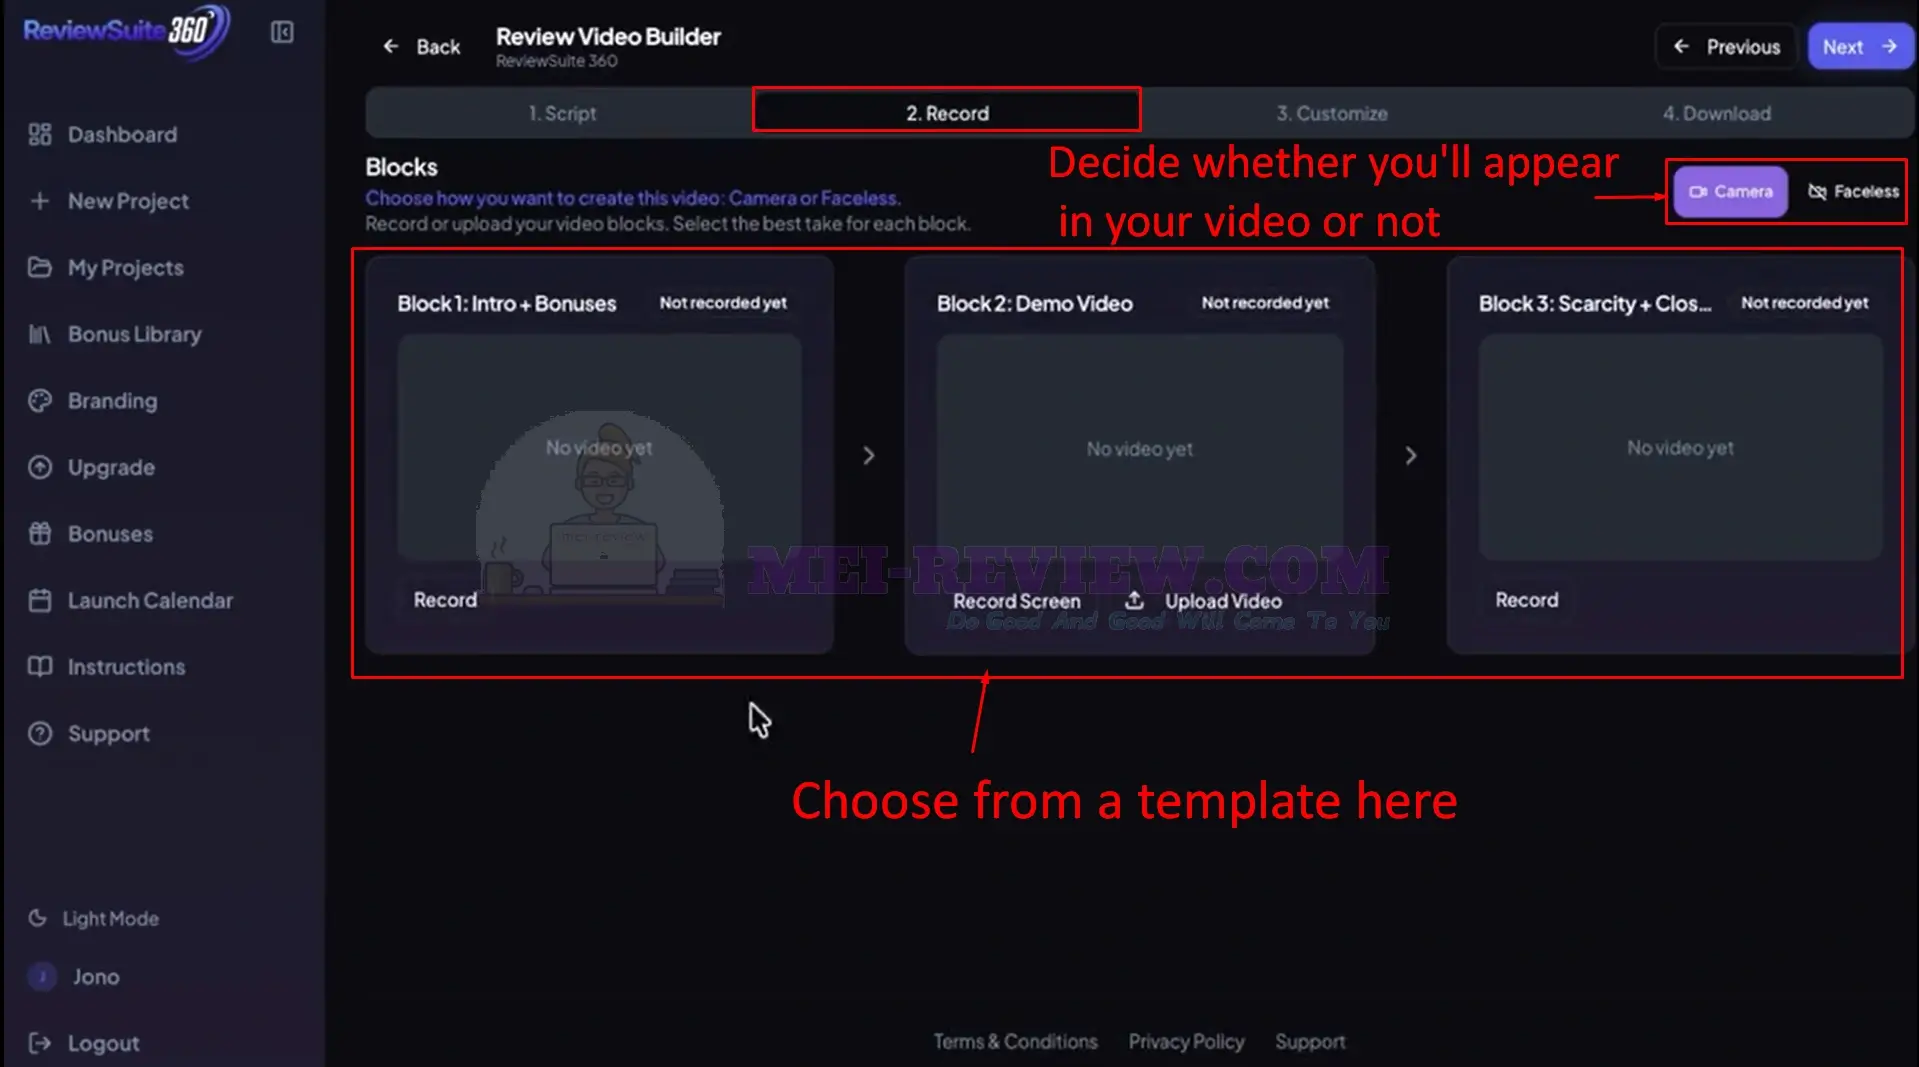Open Support in the sidebar

89,734
